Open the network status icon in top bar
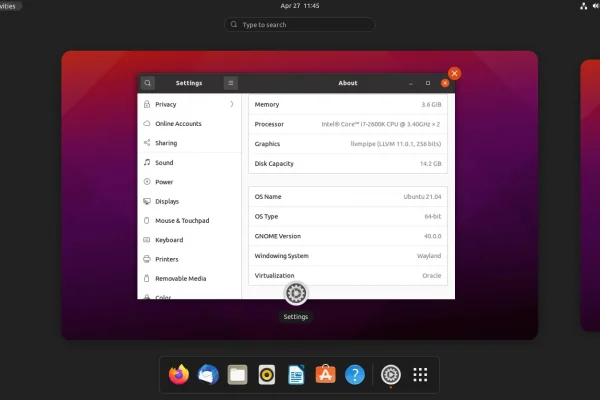 pos(584,6)
